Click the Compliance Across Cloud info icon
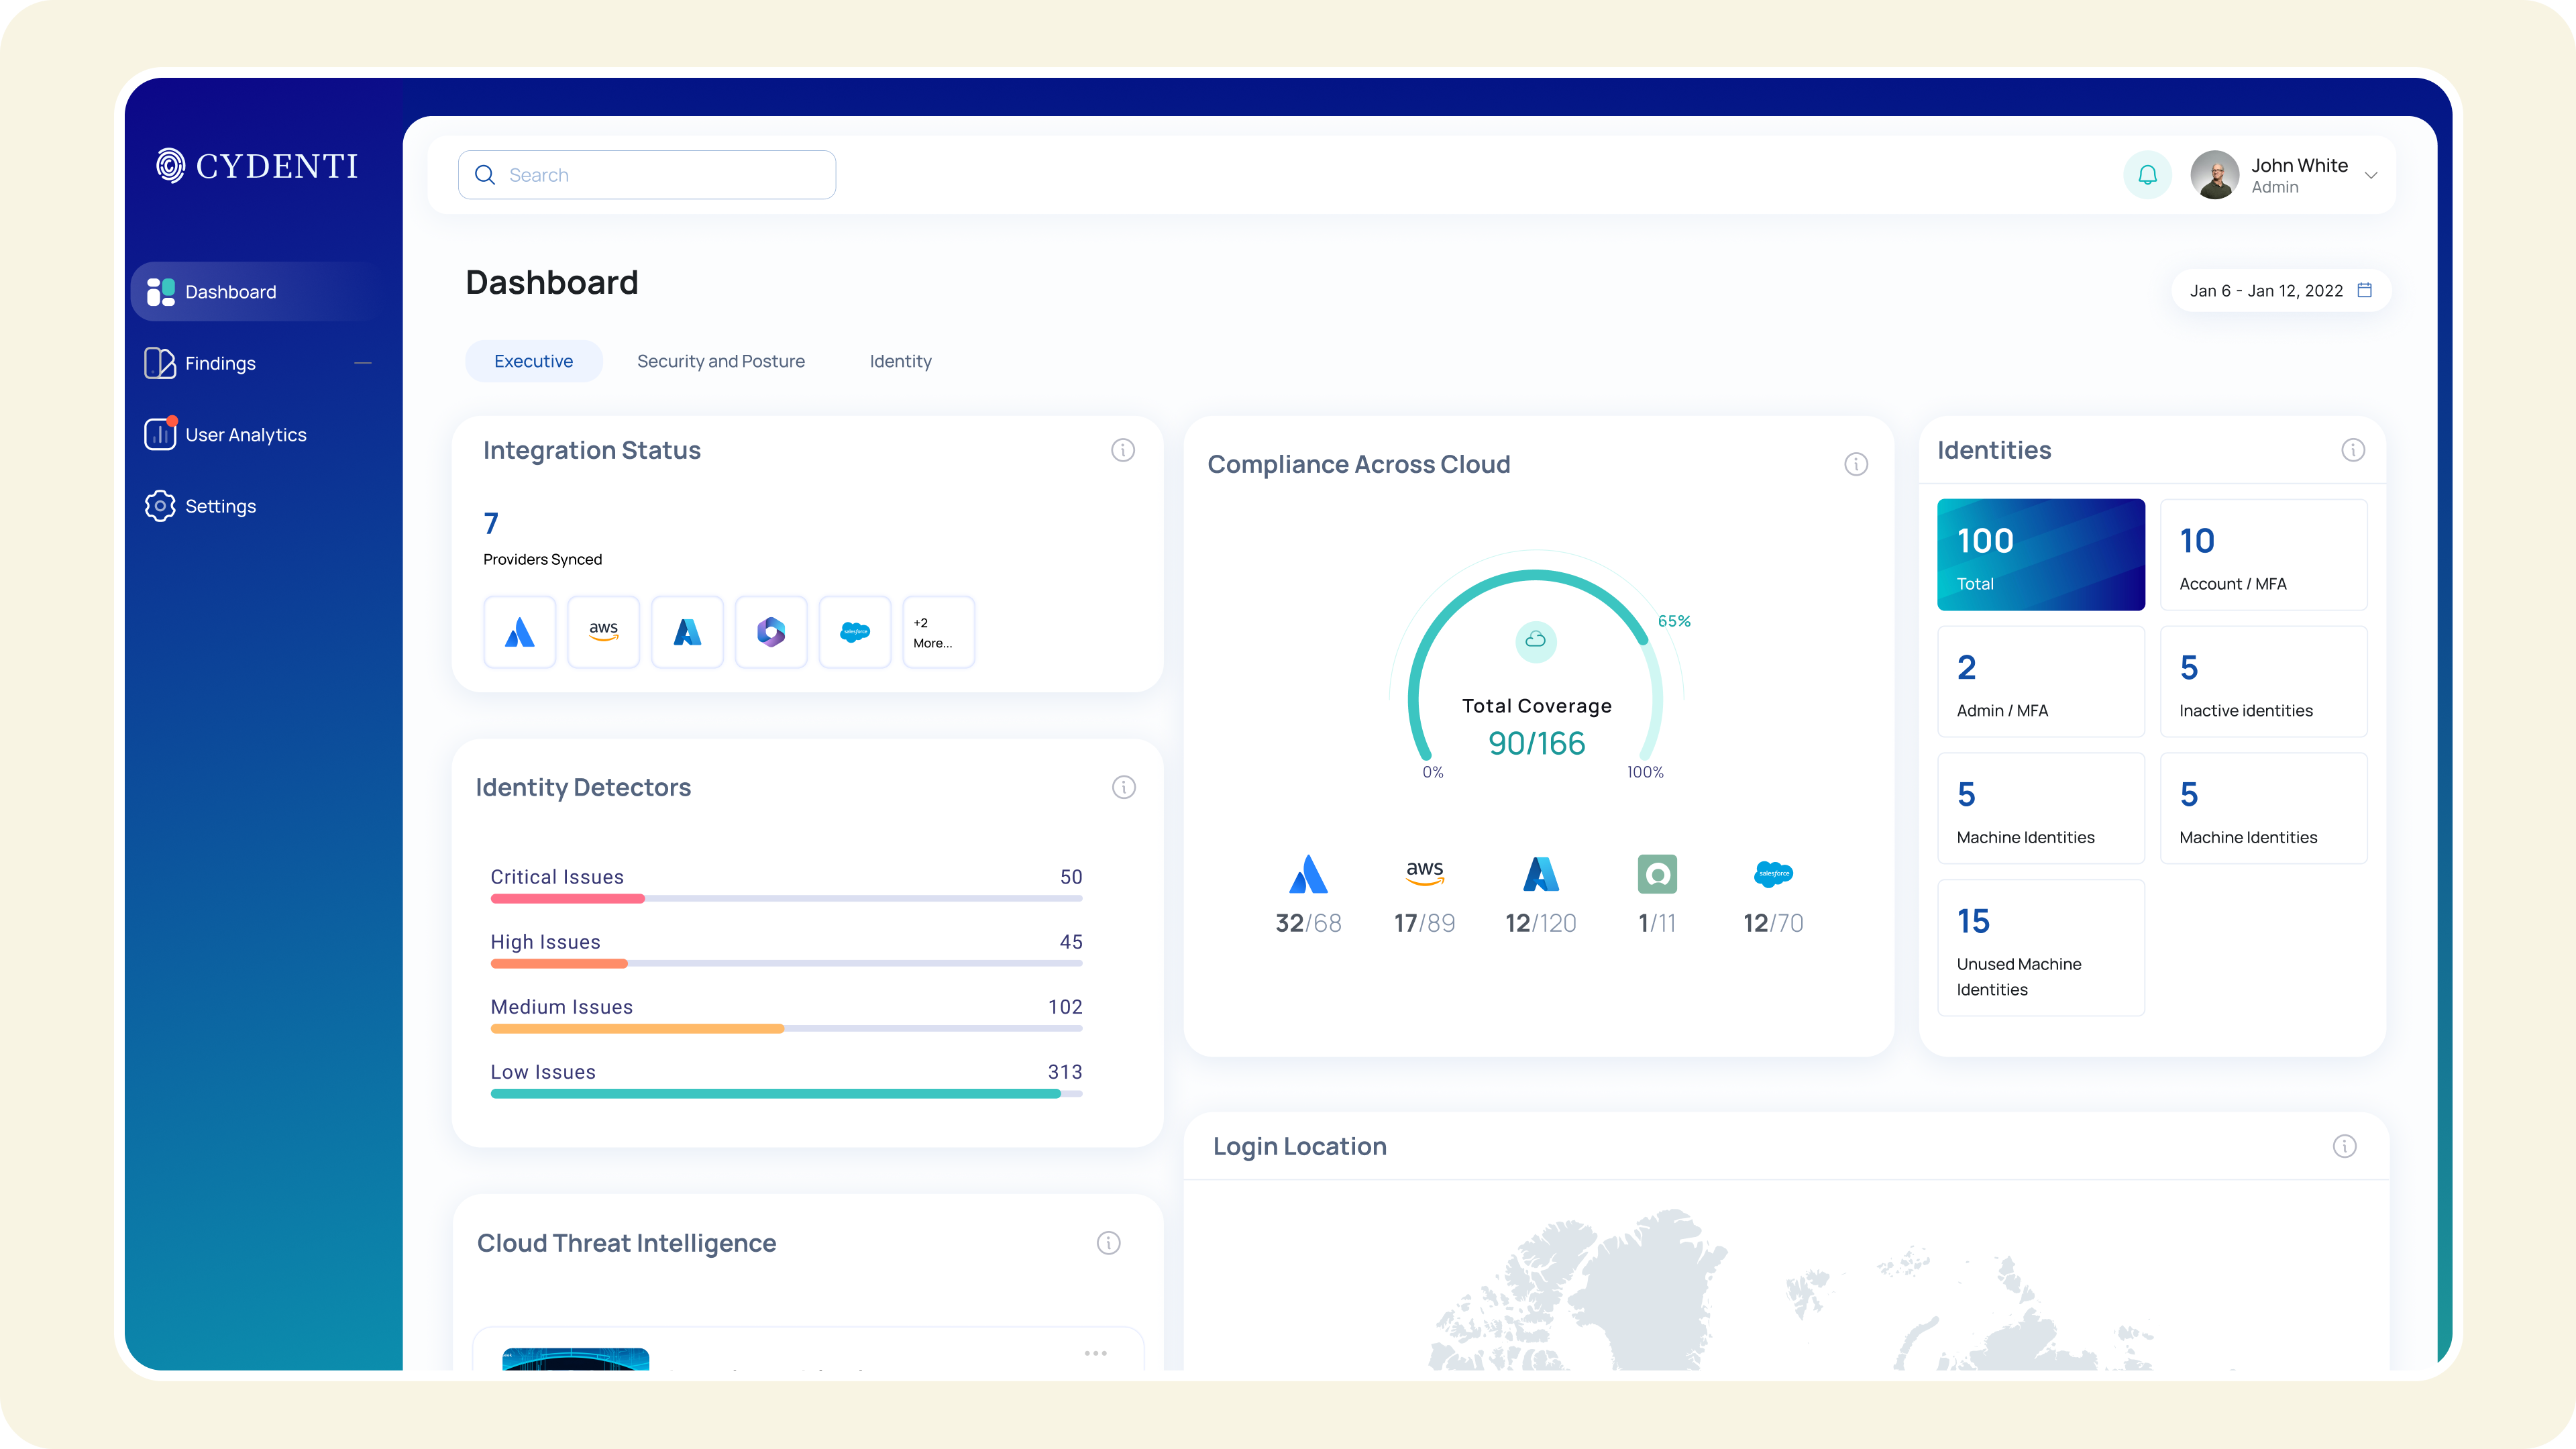The image size is (2576, 1449). (x=1856, y=464)
